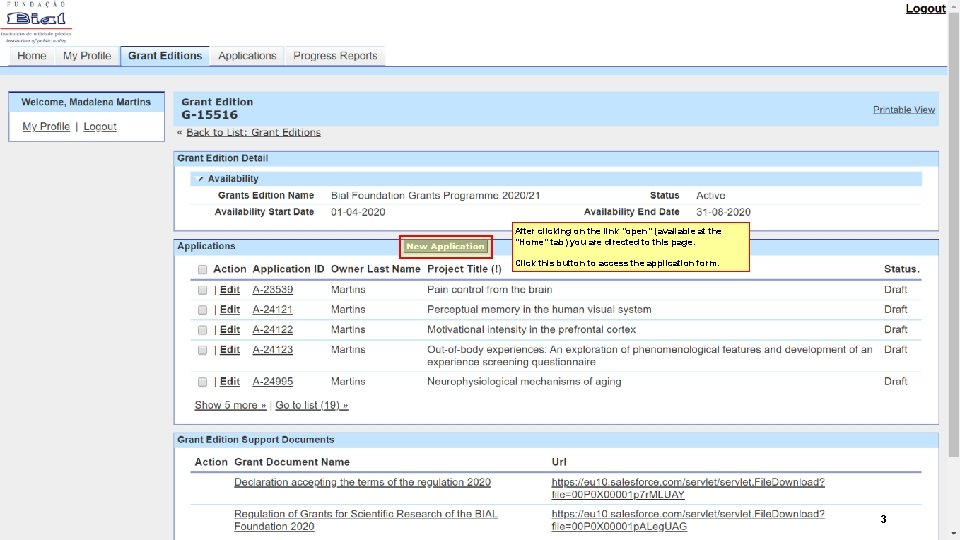
Task: Select the Grant Editions tab
Action: pos(165,56)
